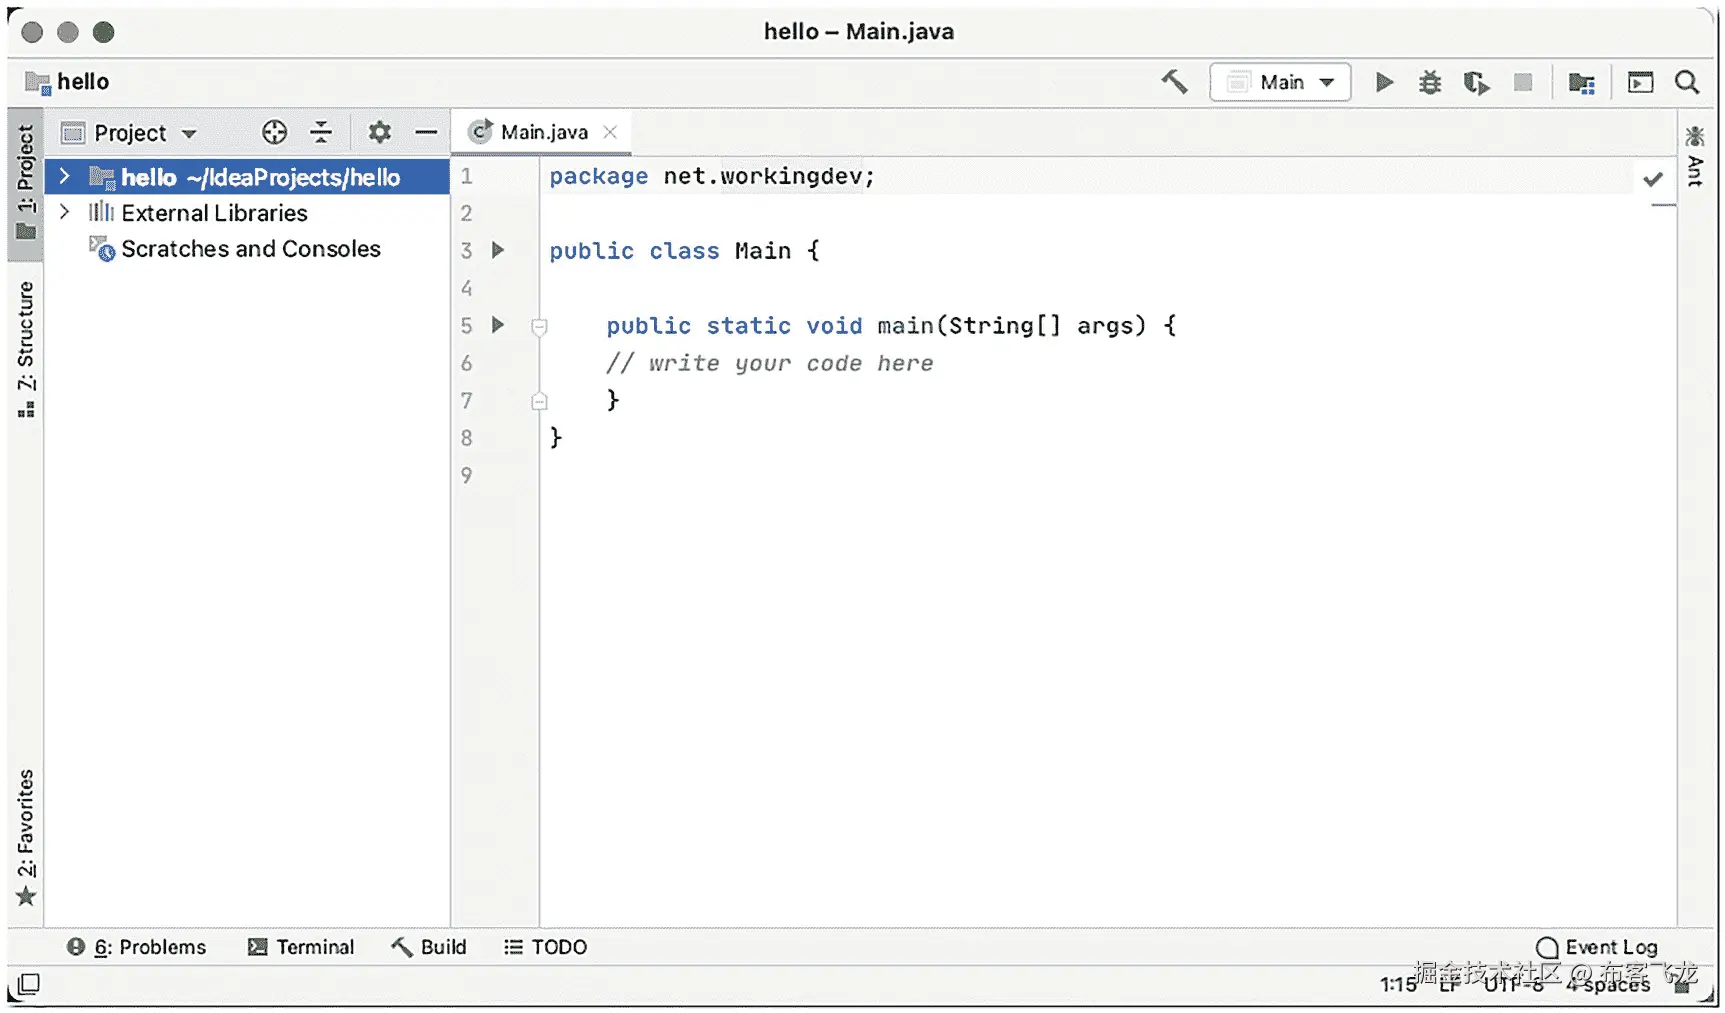Expand the hello project tree node
Image resolution: width=1725 pixels, height=1013 pixels.
pos(65,176)
